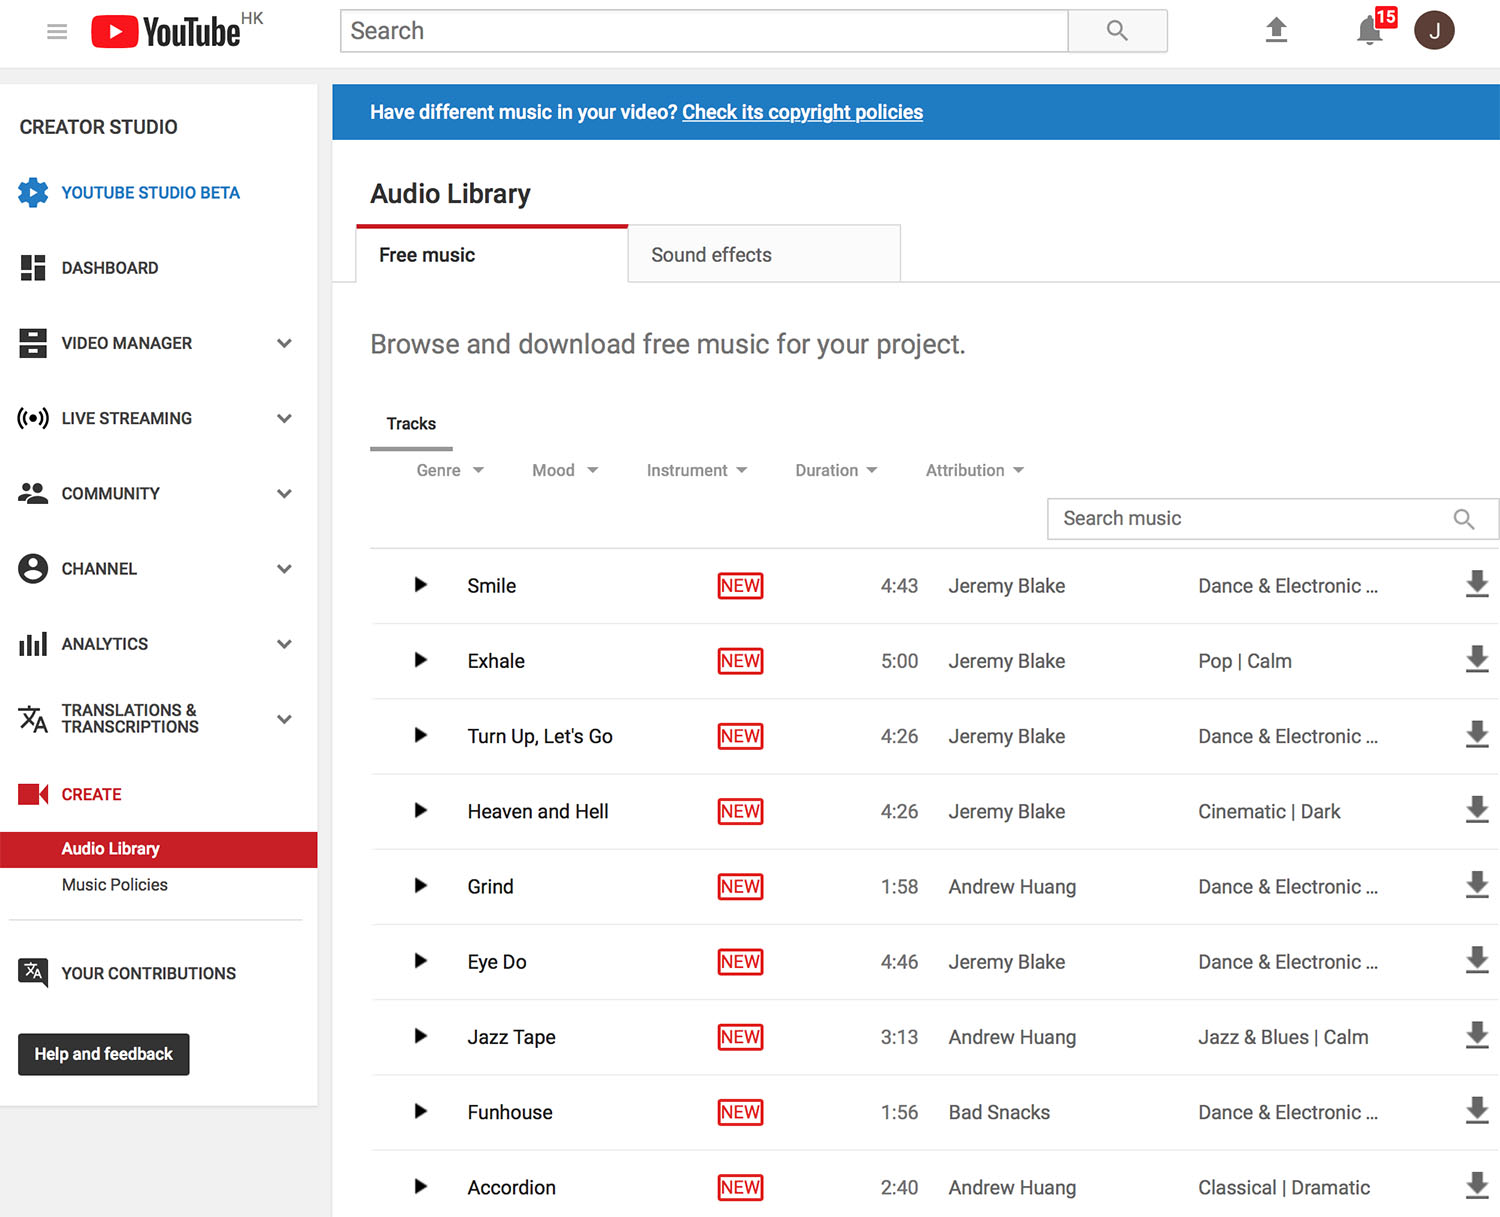Click the Your Contributions icon
The image size is (1500, 1217).
coord(33,972)
